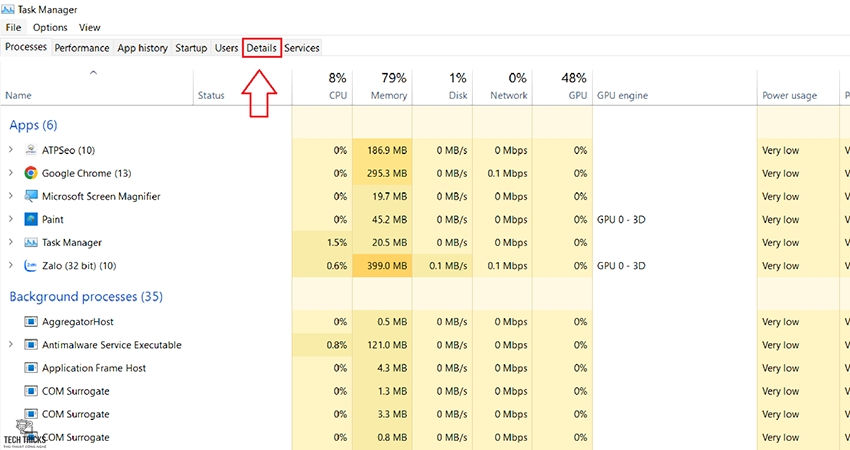Click the icon of the 1.3 MB COM Surrogate
Viewport: 850px width, 450px height.
click(x=31, y=391)
